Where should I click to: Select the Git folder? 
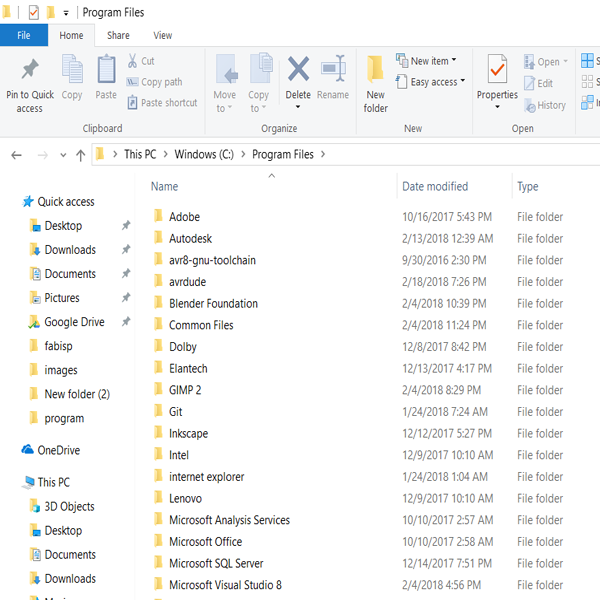click(175, 412)
